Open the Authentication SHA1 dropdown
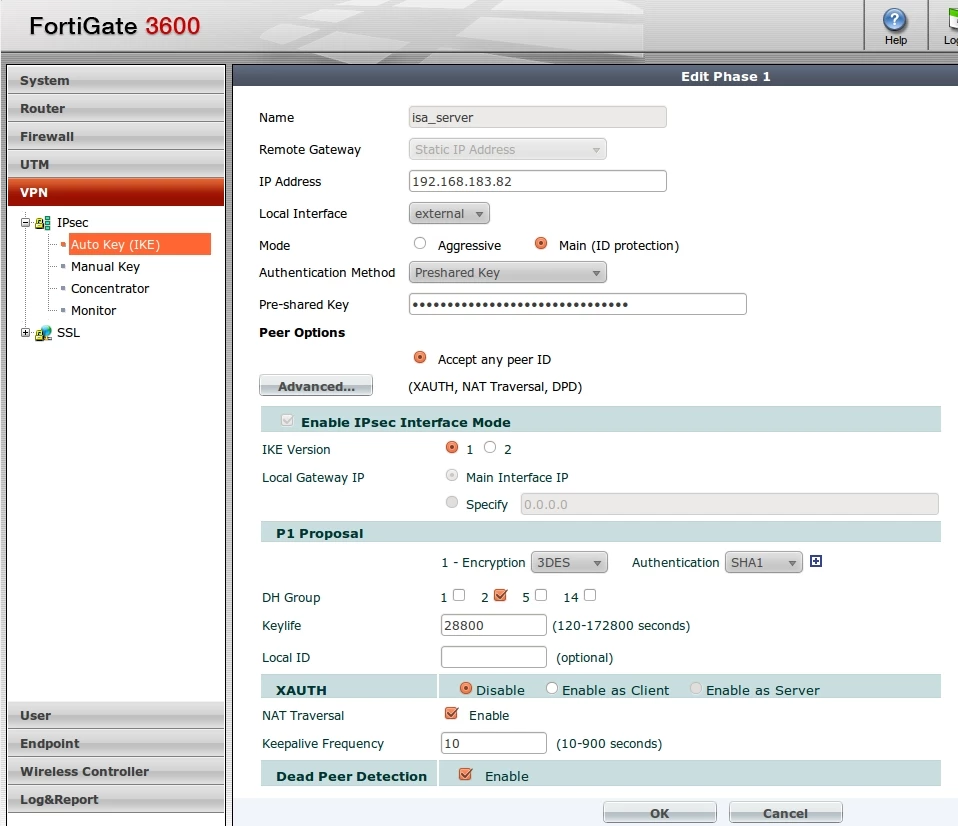 click(x=763, y=562)
